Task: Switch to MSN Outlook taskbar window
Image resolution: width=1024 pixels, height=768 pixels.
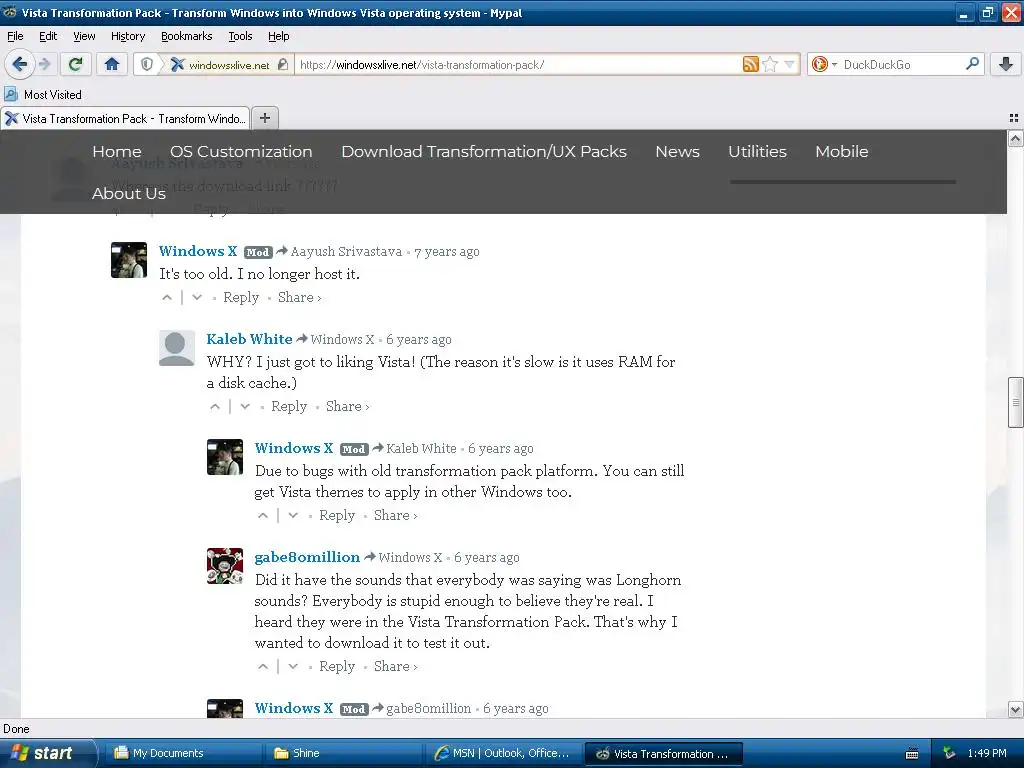Action: point(503,754)
